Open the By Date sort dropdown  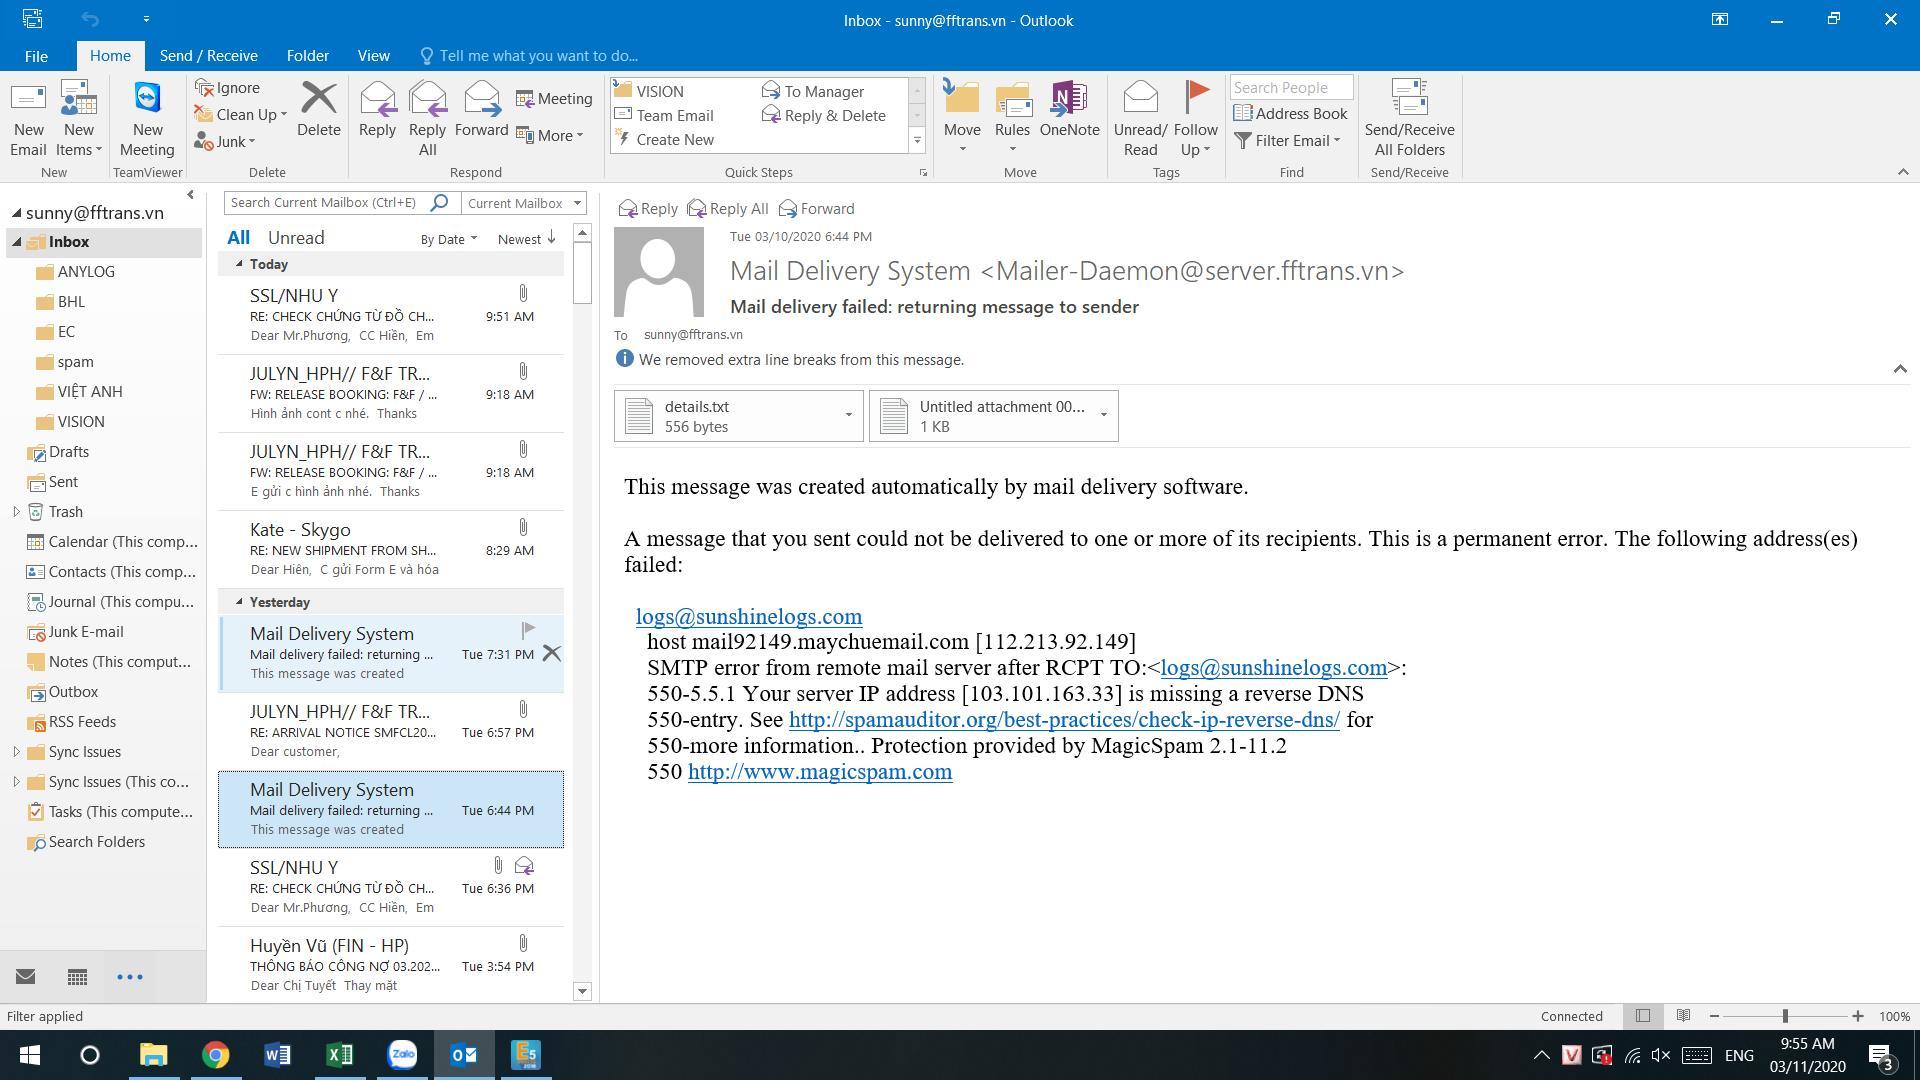pyautogui.click(x=448, y=239)
